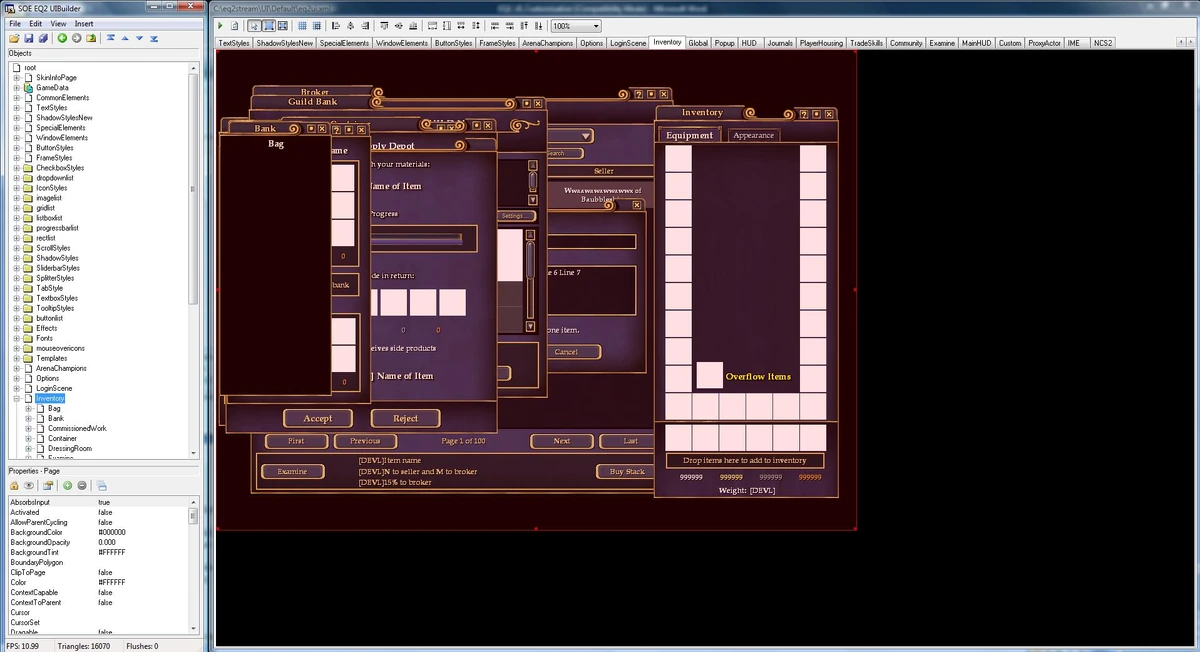
Task: Select the green Preview play icon
Action: coord(219,25)
